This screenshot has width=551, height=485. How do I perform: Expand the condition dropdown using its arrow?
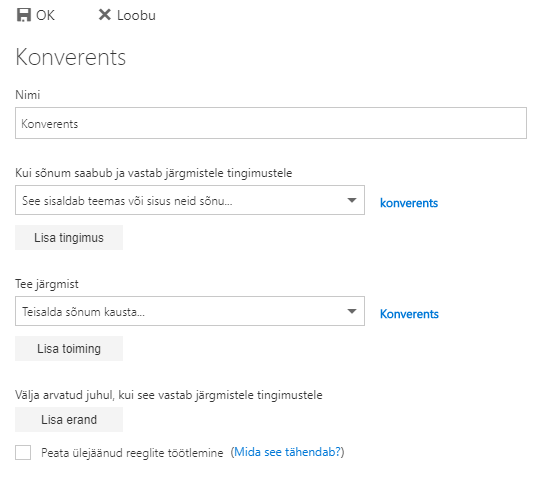[x=352, y=200]
